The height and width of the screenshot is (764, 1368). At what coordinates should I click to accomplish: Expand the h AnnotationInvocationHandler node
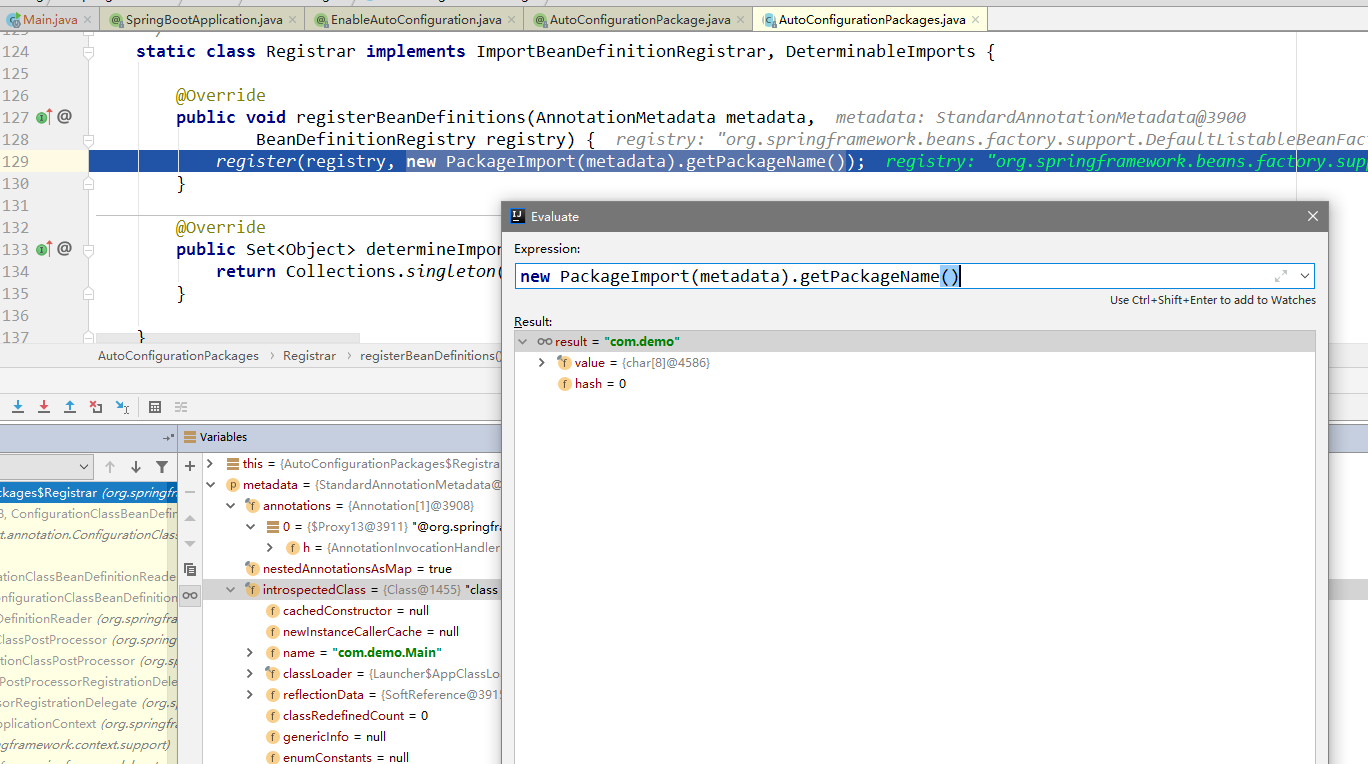270,548
